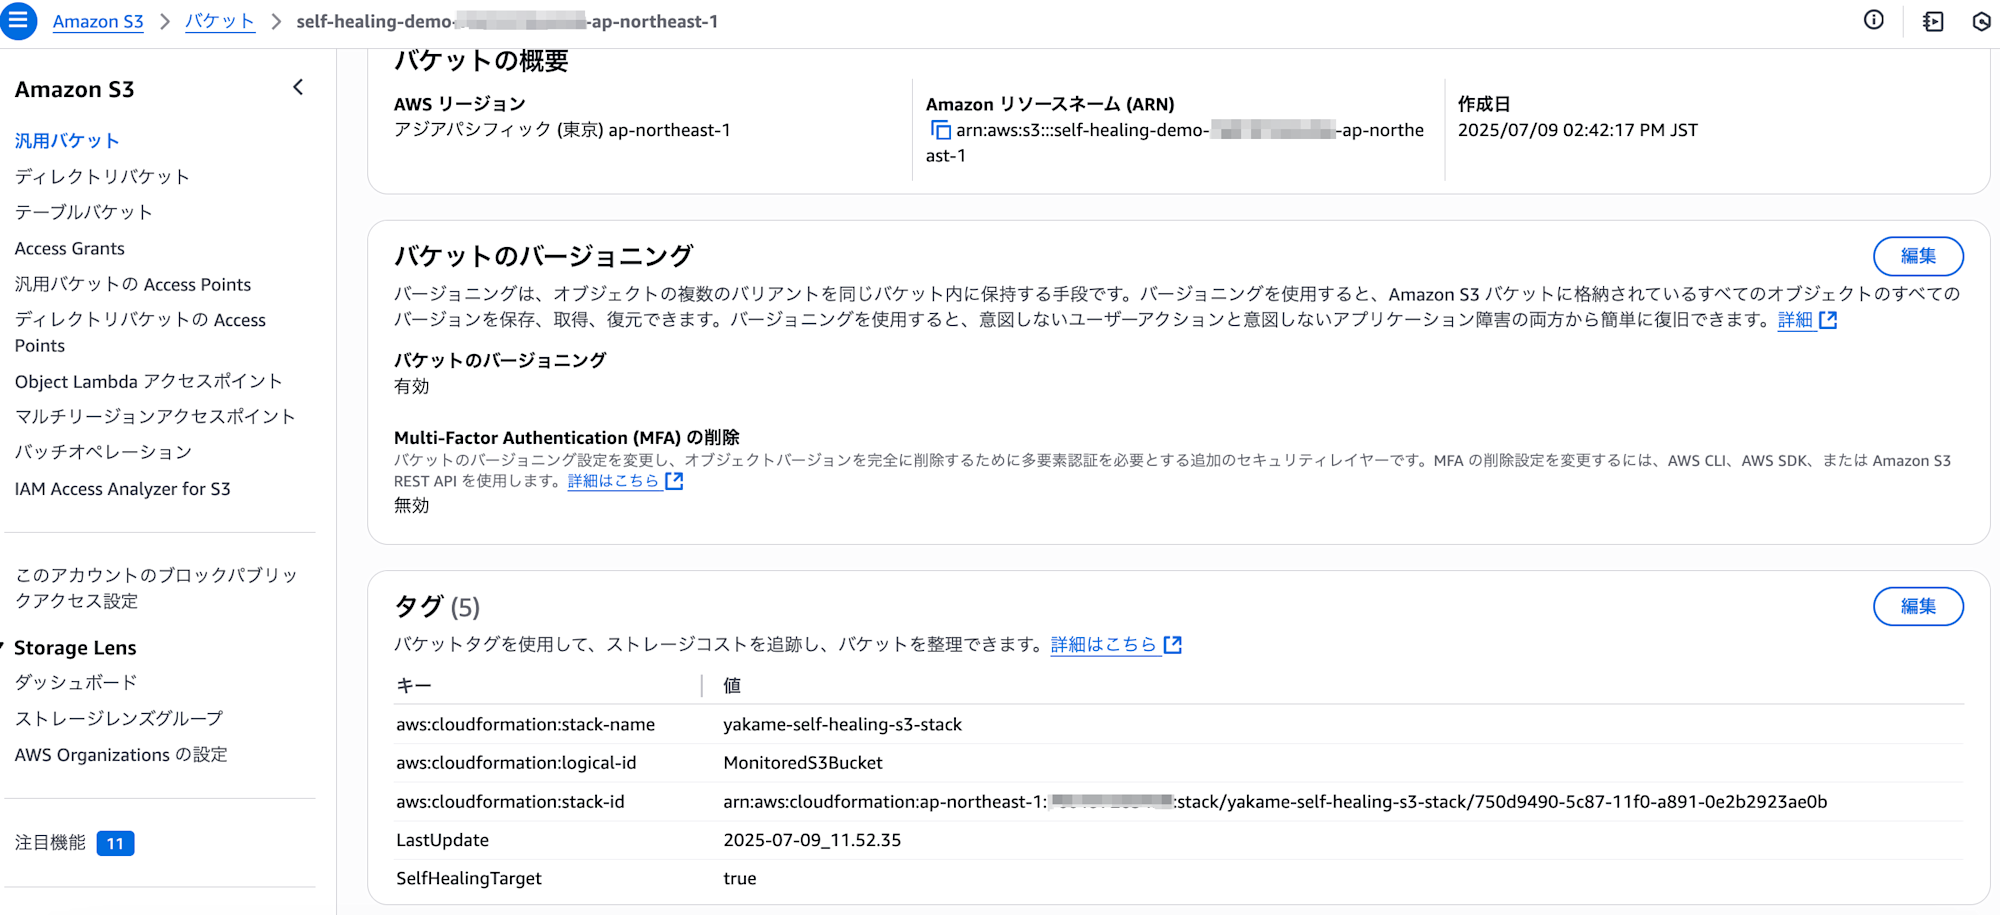Open the Storage Lens ダッシュボード

pyautogui.click(x=76, y=683)
